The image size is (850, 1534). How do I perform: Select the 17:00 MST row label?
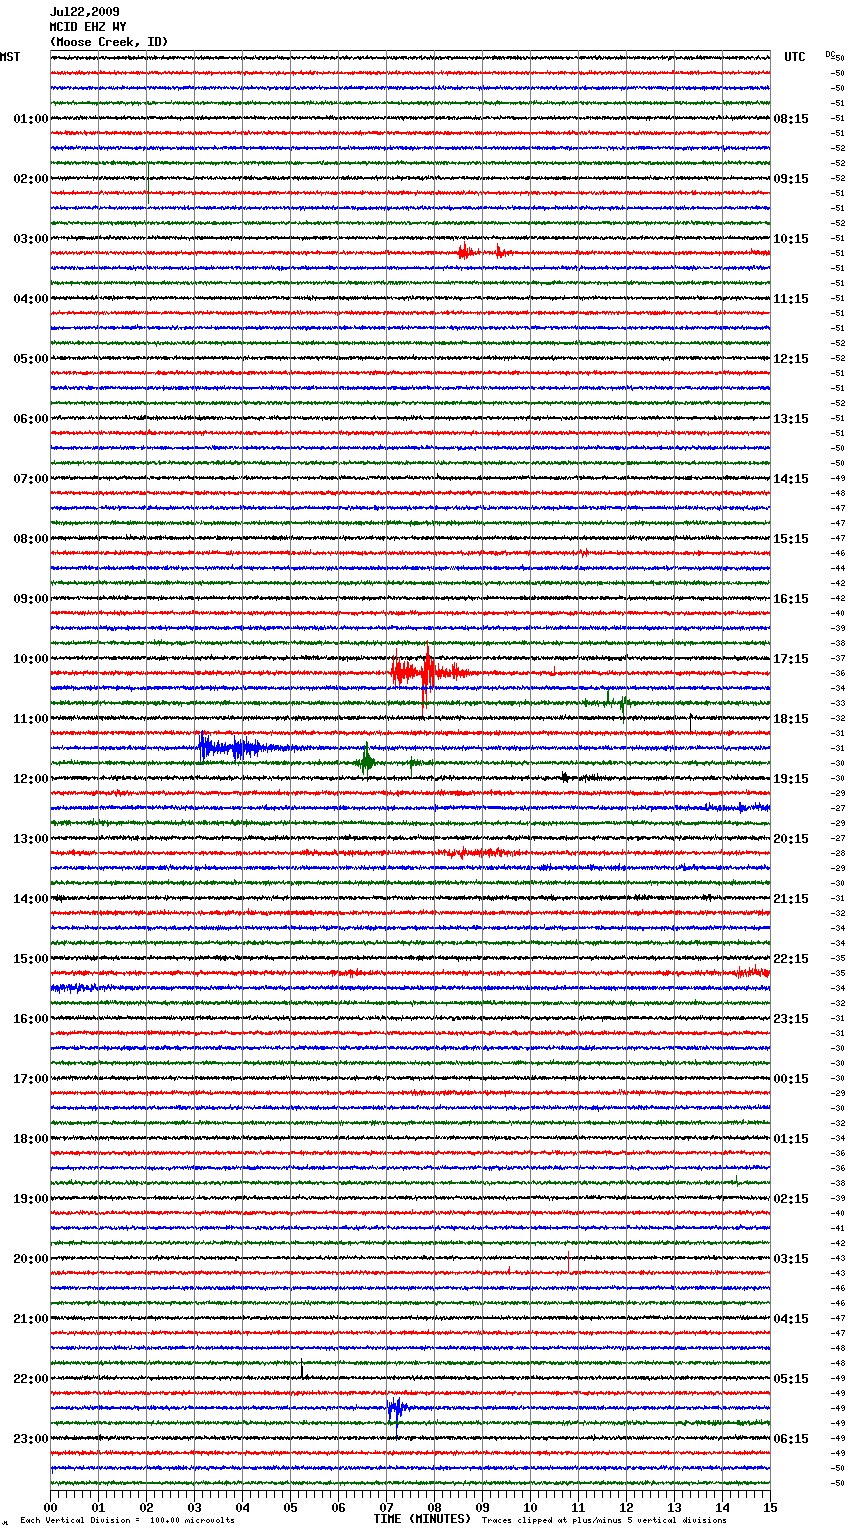[31, 1079]
